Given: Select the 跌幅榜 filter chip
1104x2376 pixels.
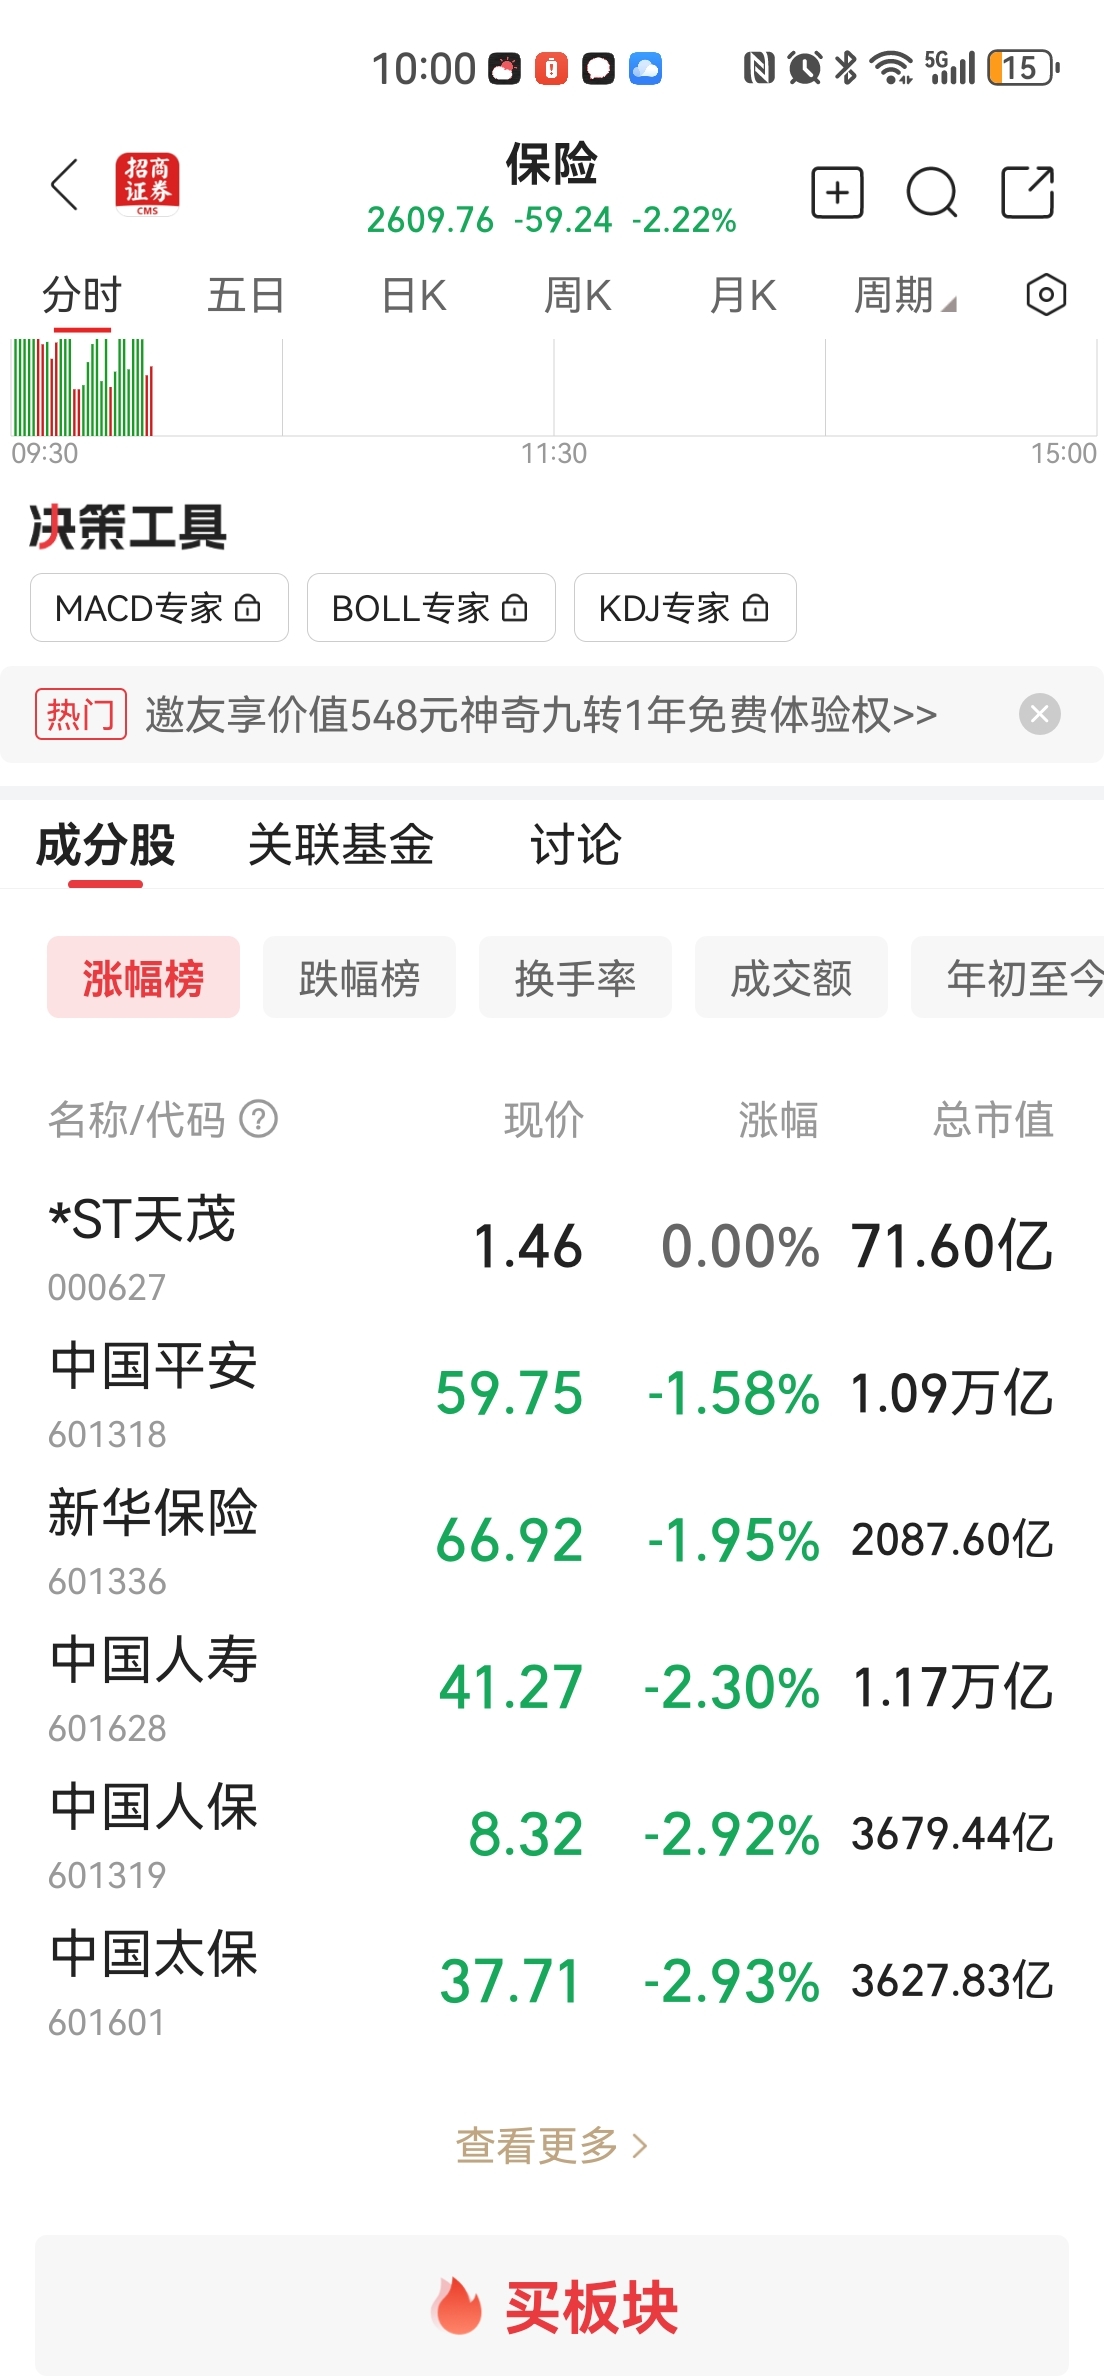Looking at the screenshot, I should coord(359,977).
